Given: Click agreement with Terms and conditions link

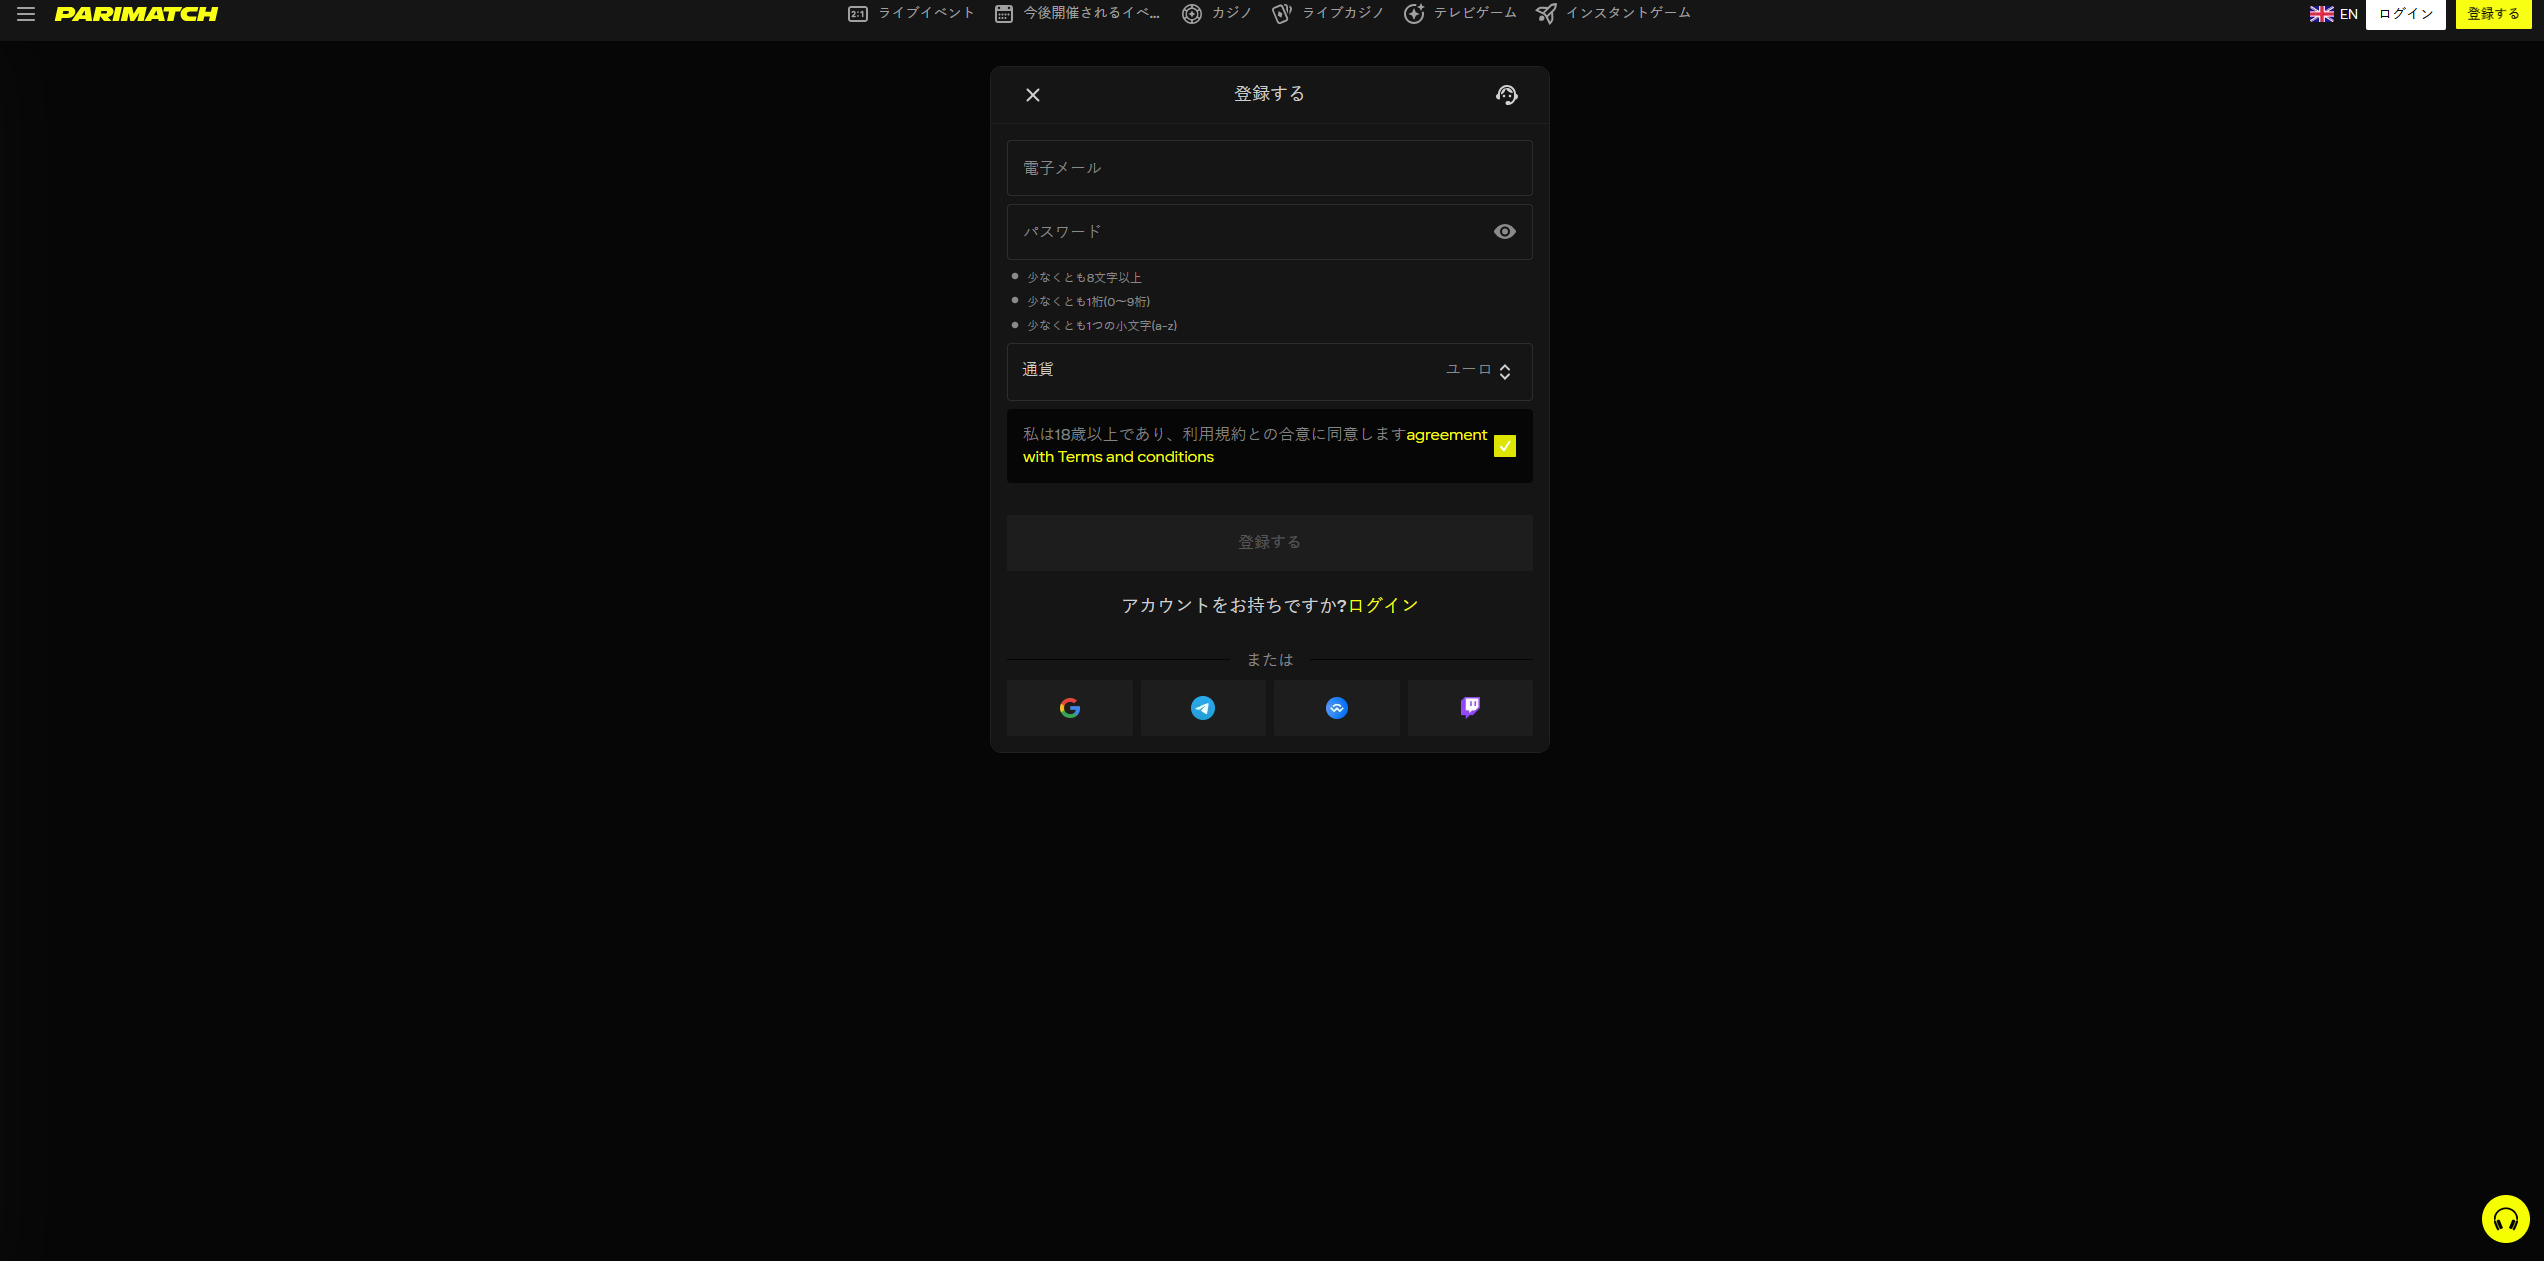Looking at the screenshot, I should click(1118, 457).
